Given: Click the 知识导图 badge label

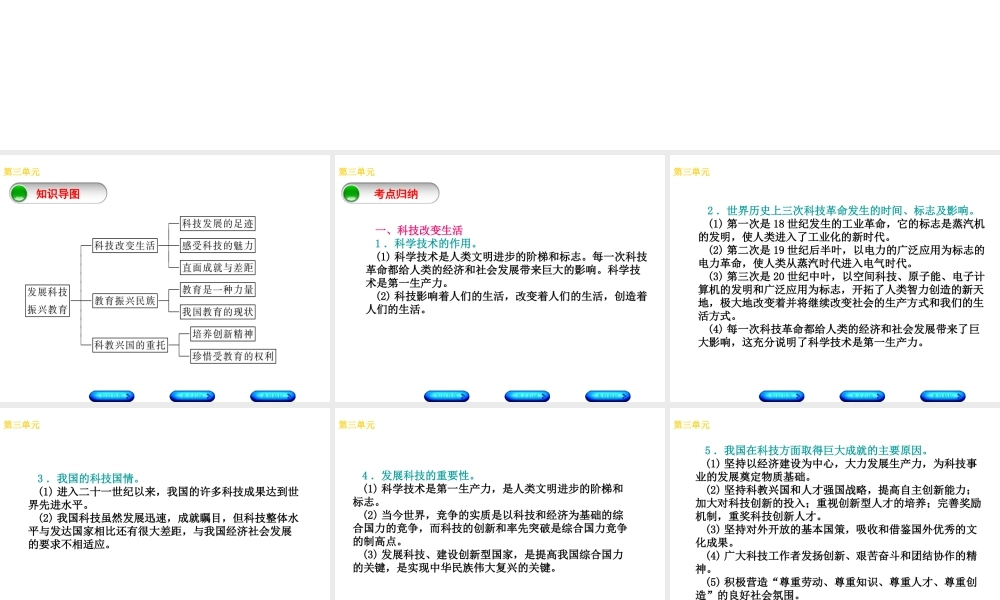Looking at the screenshot, I should click(58, 194).
